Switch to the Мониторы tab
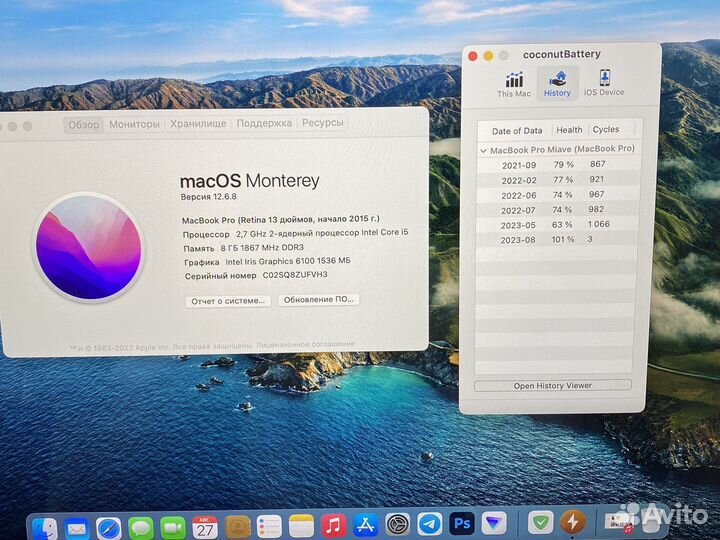The width and height of the screenshot is (720, 540). 135,124
